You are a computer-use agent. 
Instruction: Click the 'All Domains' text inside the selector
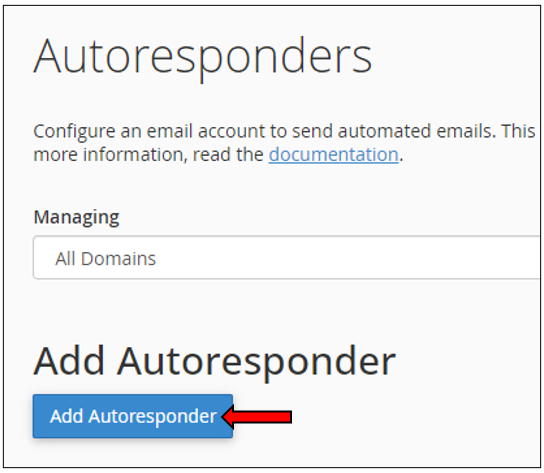(x=105, y=259)
